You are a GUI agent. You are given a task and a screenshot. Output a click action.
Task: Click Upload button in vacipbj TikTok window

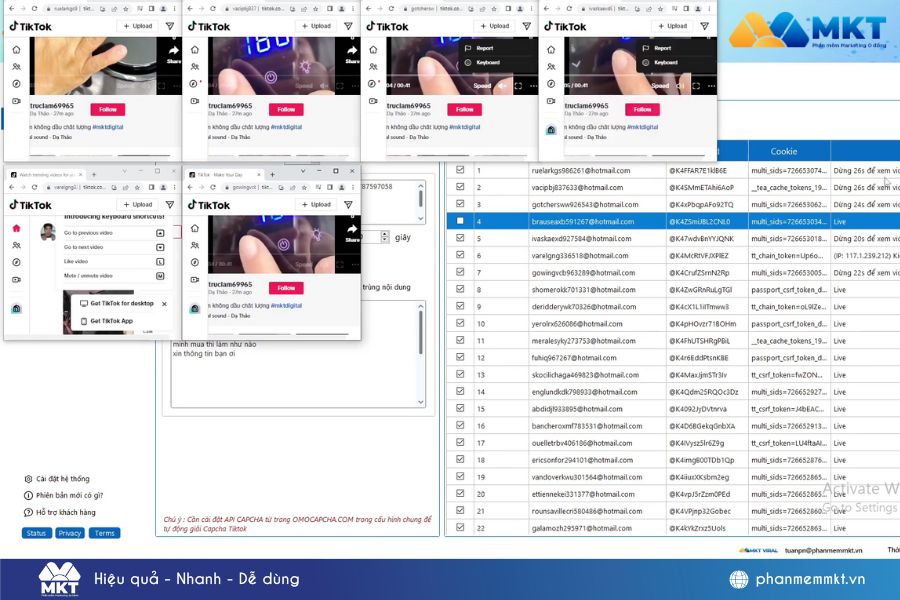[316, 26]
